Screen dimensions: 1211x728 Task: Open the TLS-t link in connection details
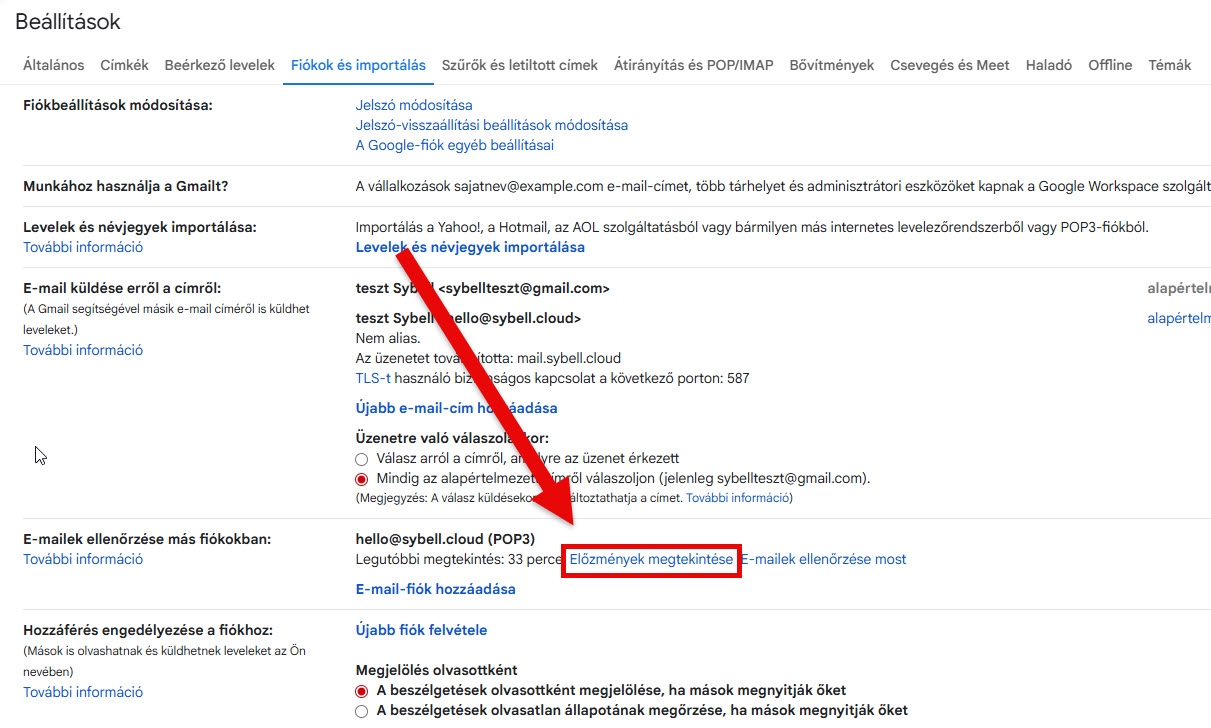[373, 378]
